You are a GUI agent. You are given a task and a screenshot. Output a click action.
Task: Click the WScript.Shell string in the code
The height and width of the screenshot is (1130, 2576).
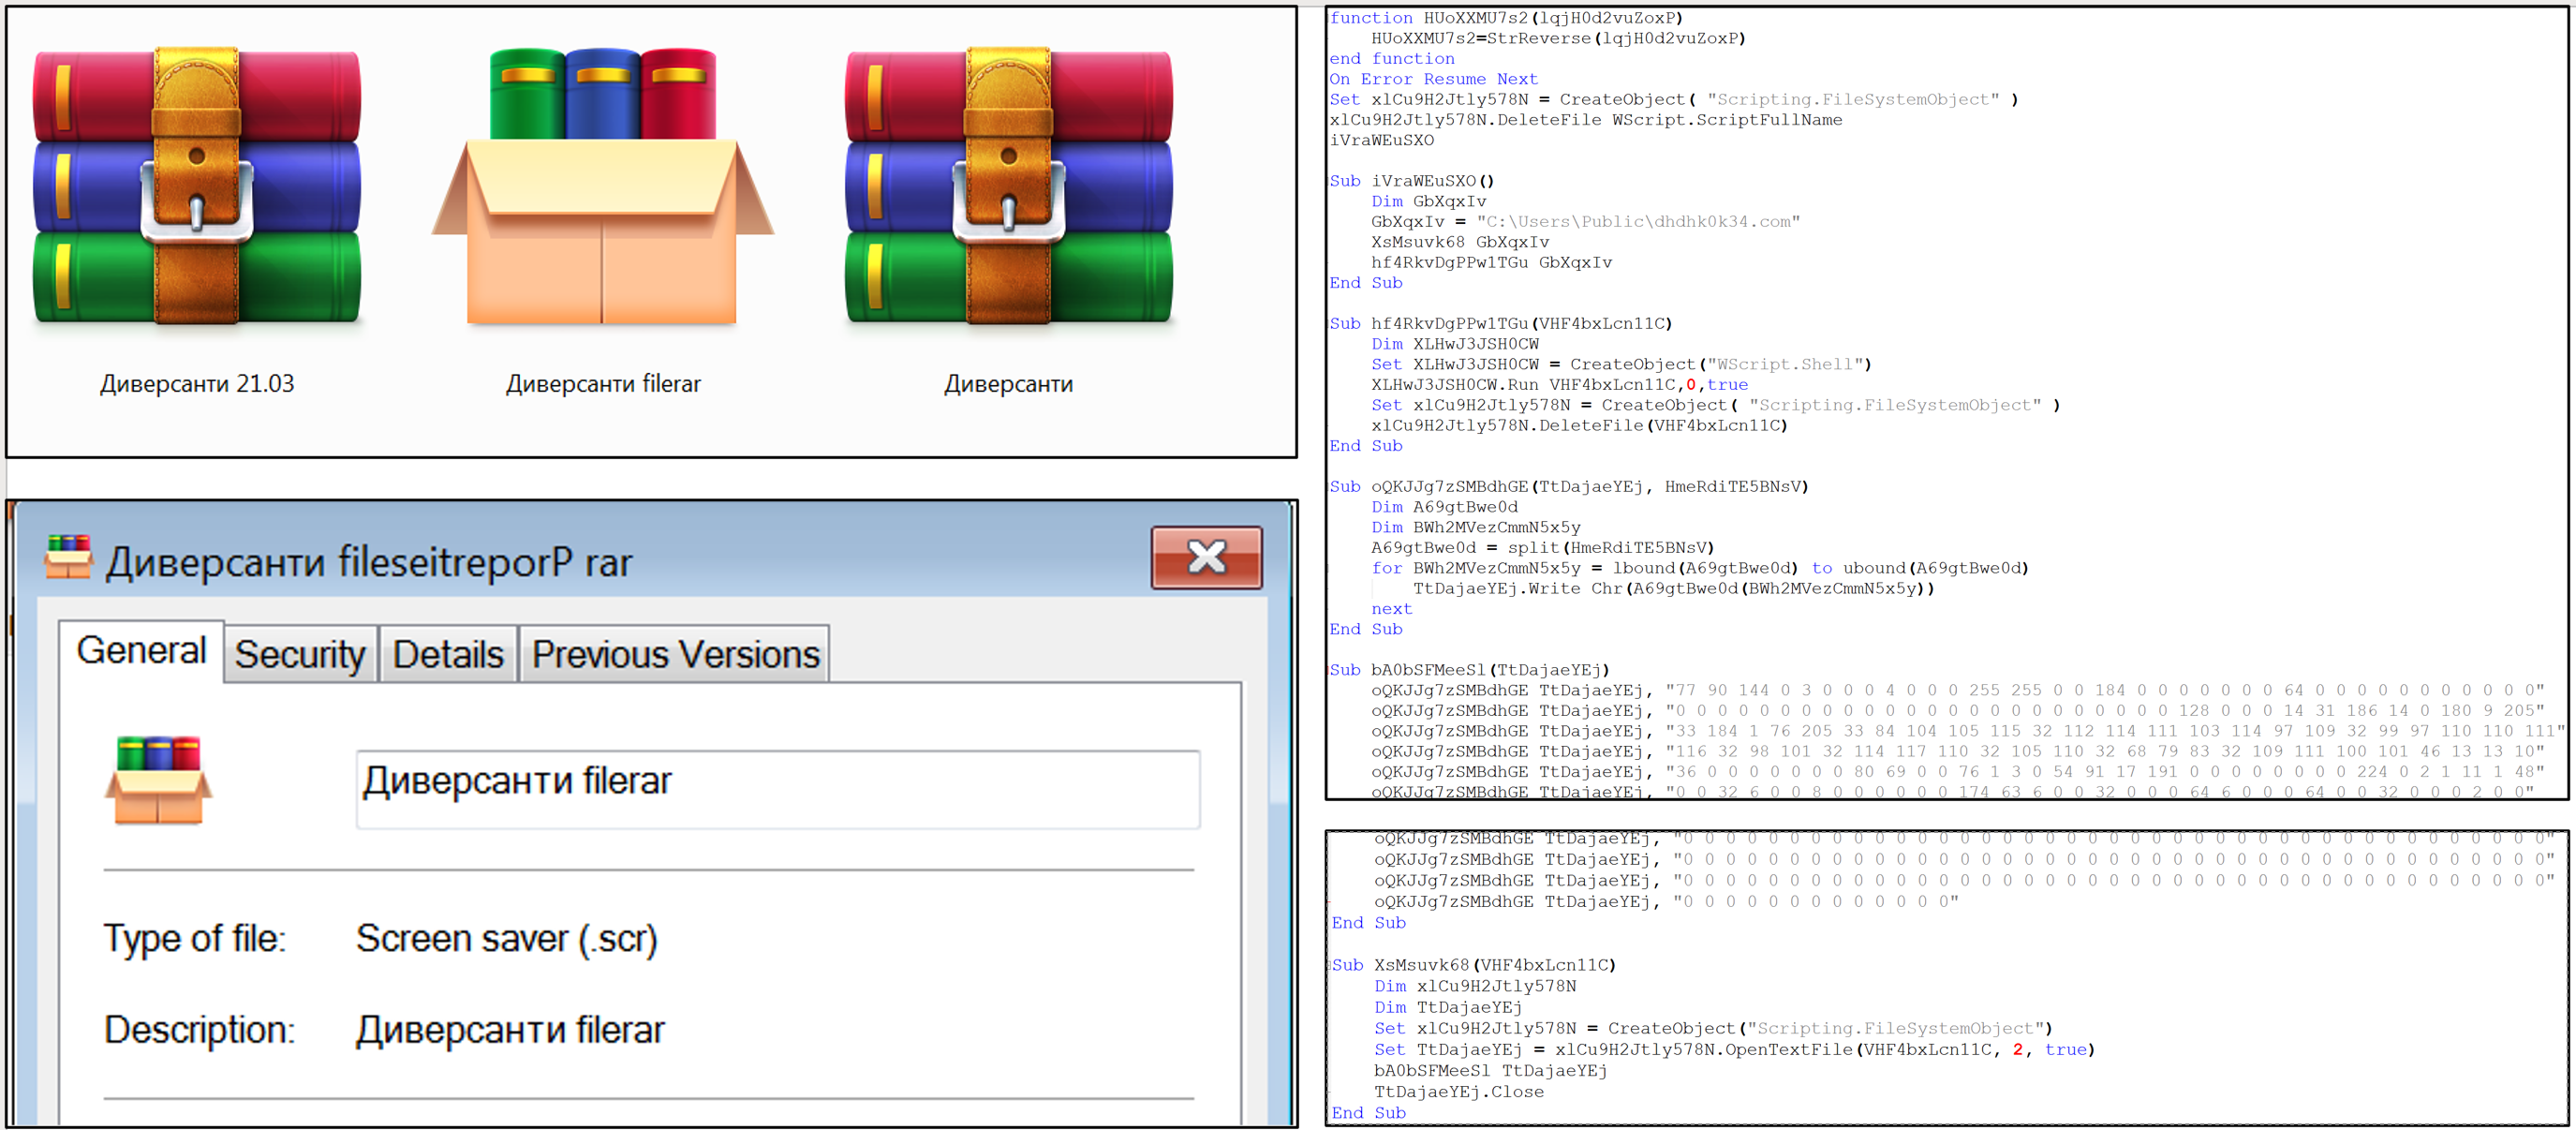coord(1784,365)
